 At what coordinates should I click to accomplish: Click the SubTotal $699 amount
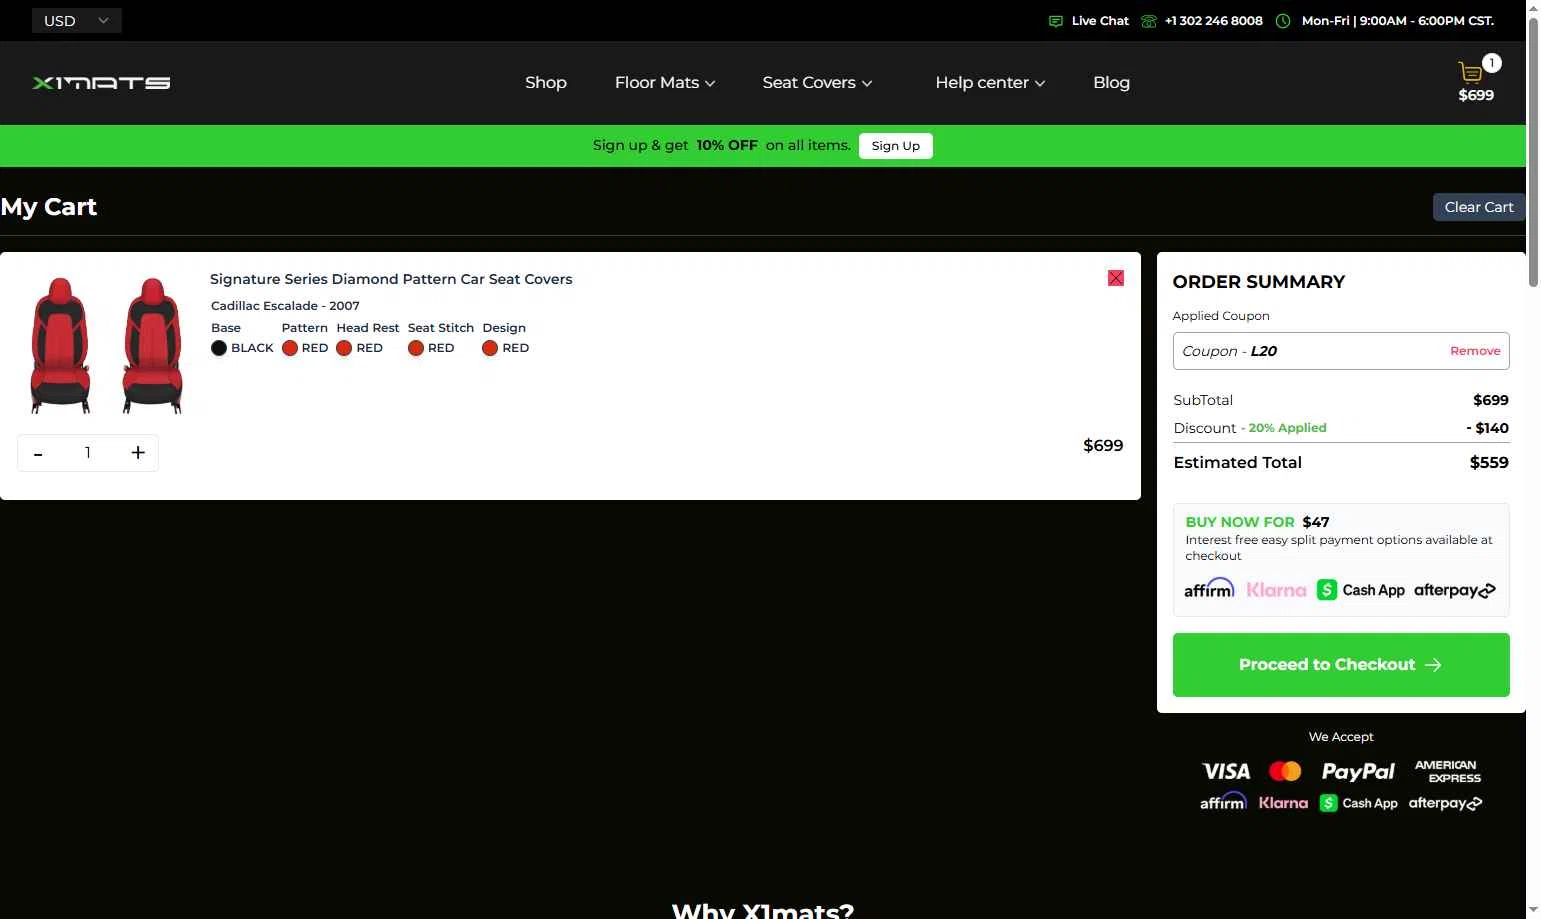(x=1490, y=400)
